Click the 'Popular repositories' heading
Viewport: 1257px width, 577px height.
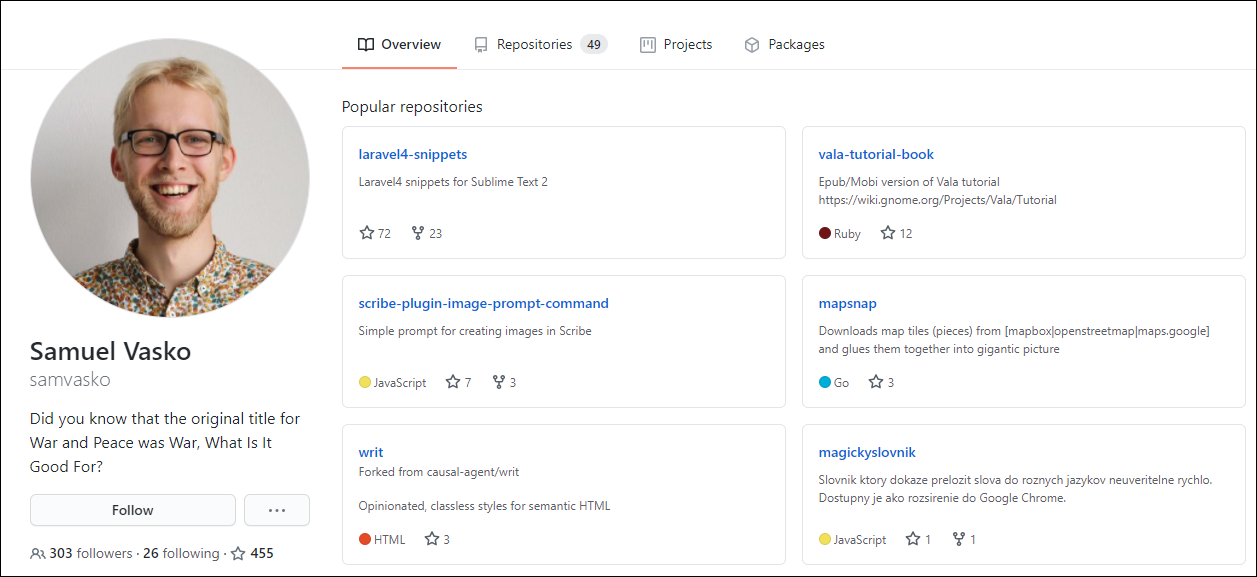[x=412, y=106]
